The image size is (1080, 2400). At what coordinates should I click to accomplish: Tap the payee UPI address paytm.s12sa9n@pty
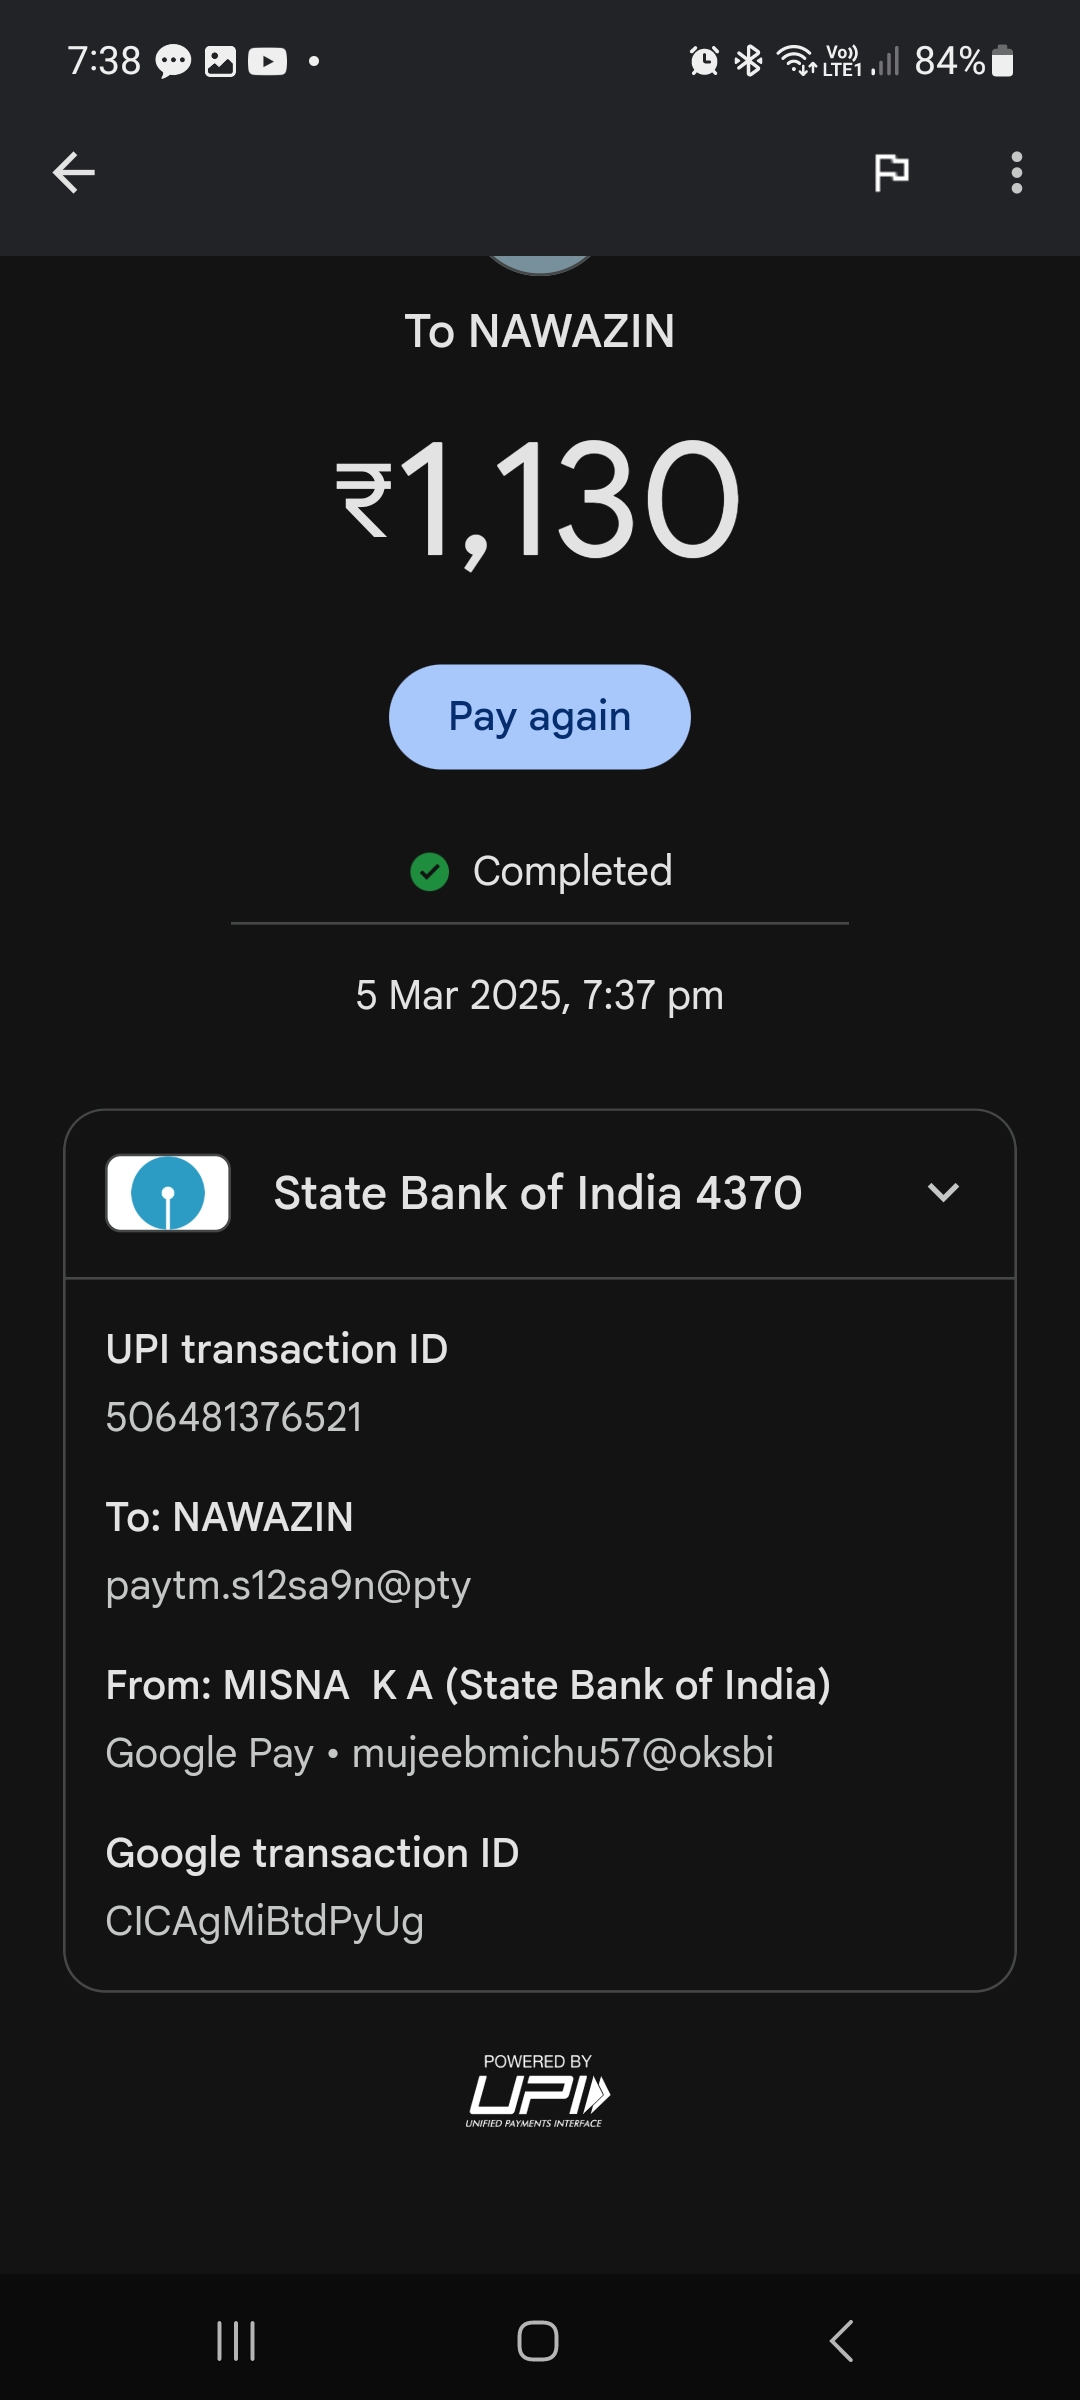[288, 1585]
